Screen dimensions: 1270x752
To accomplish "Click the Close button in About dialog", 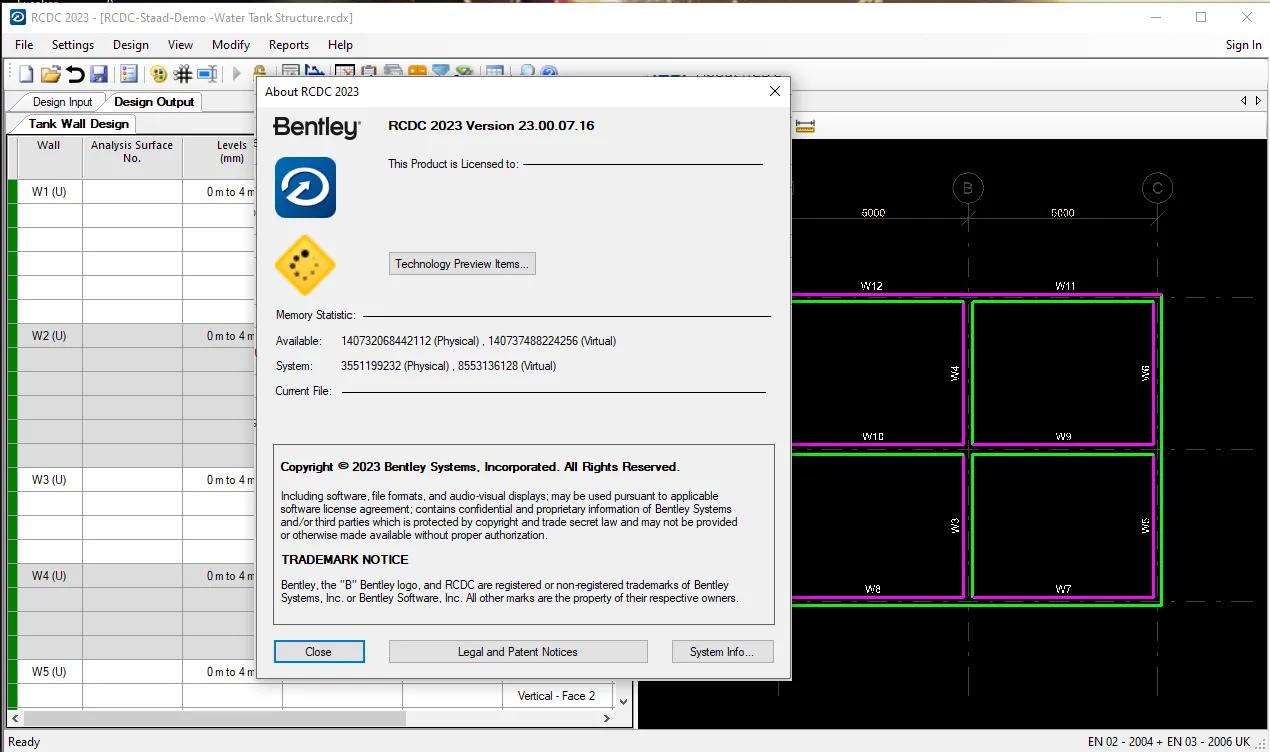I will 319,652.
